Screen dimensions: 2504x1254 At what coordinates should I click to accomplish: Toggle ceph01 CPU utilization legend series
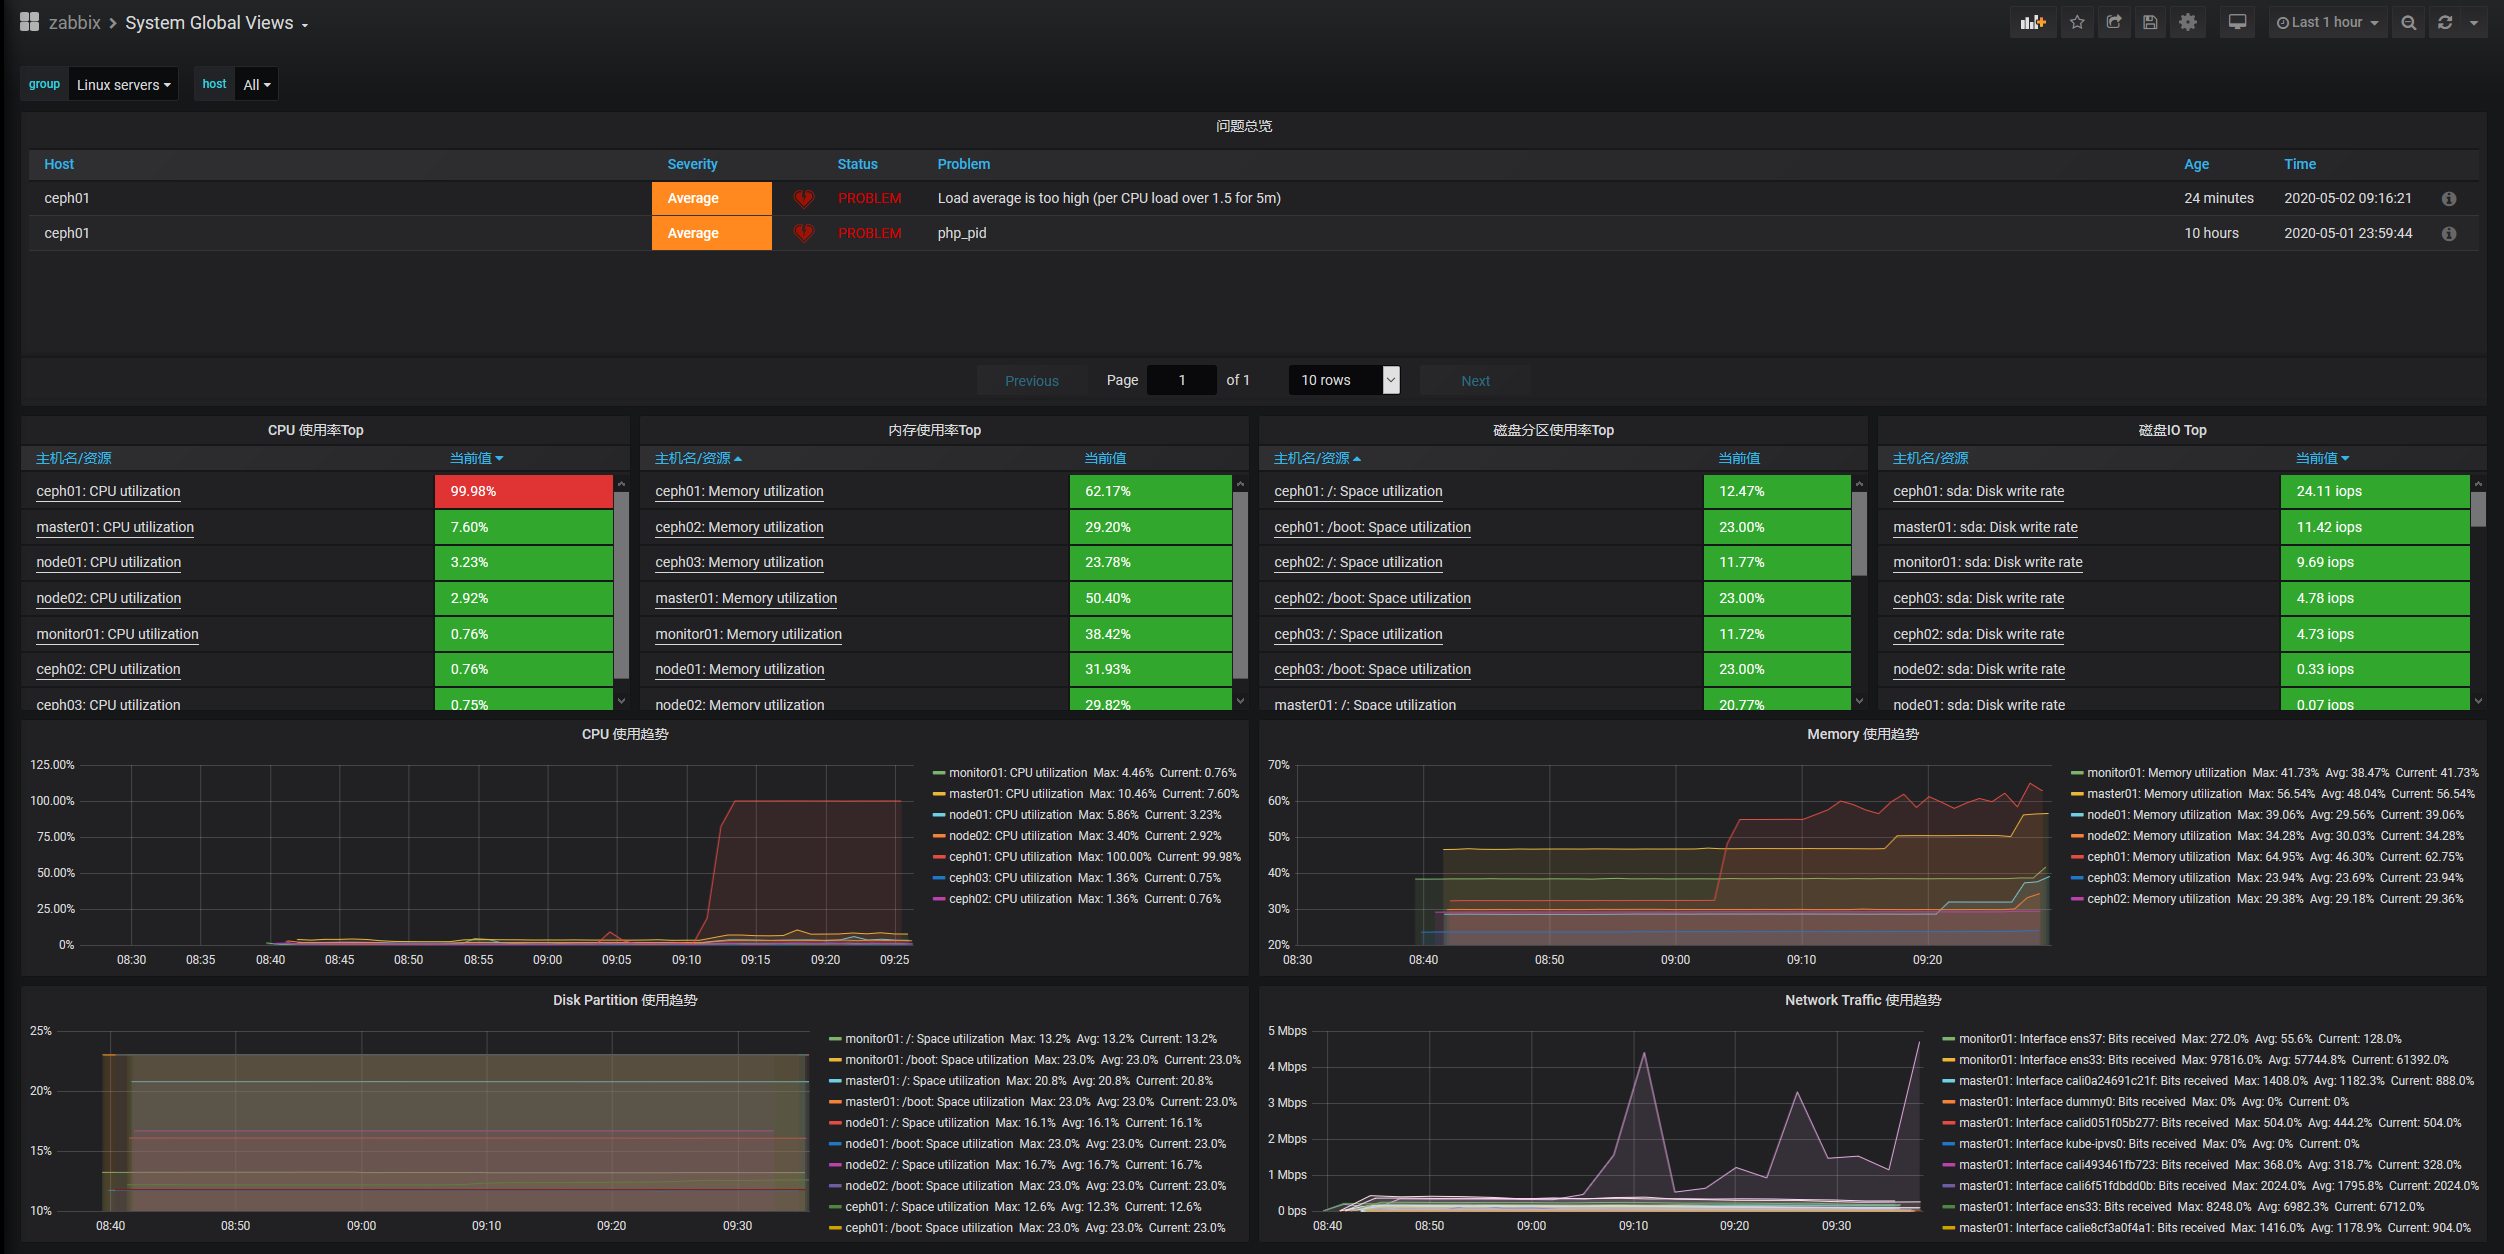(1010, 857)
